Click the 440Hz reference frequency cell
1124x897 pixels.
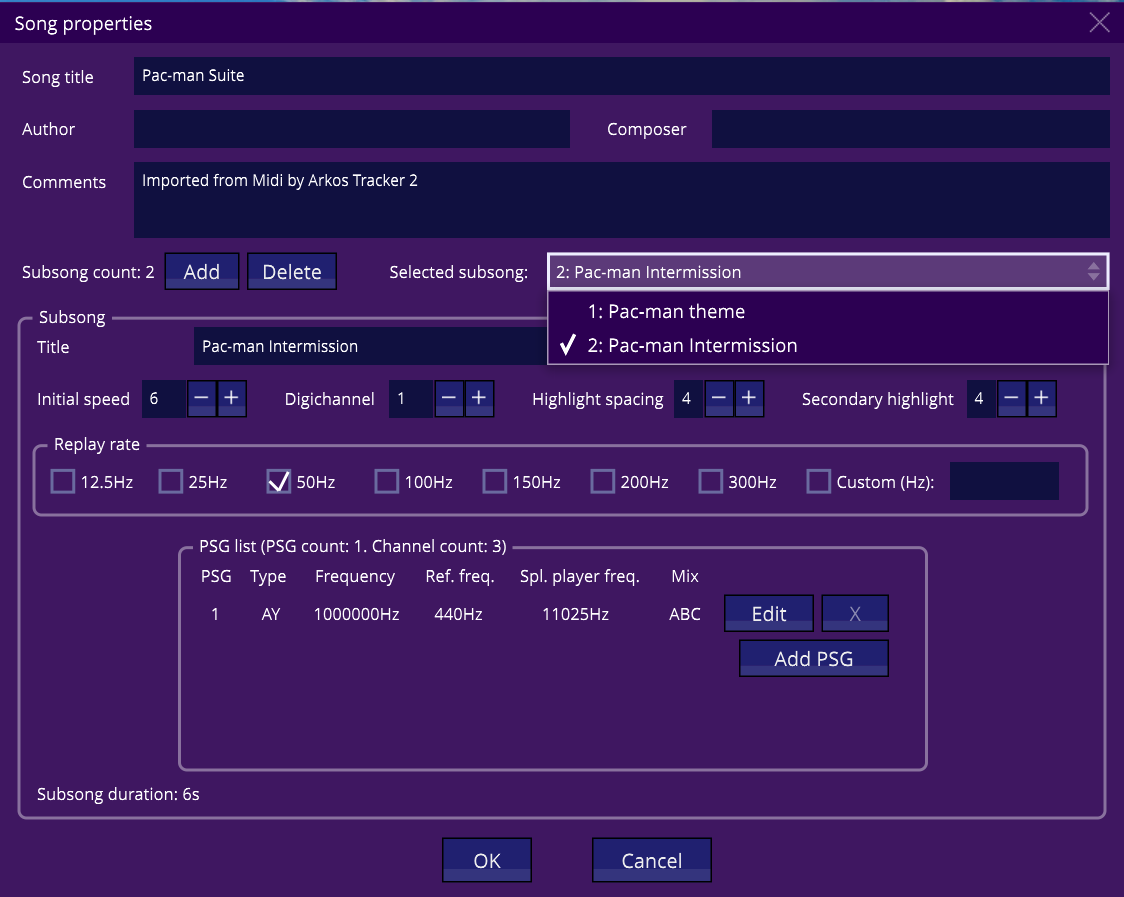458,614
